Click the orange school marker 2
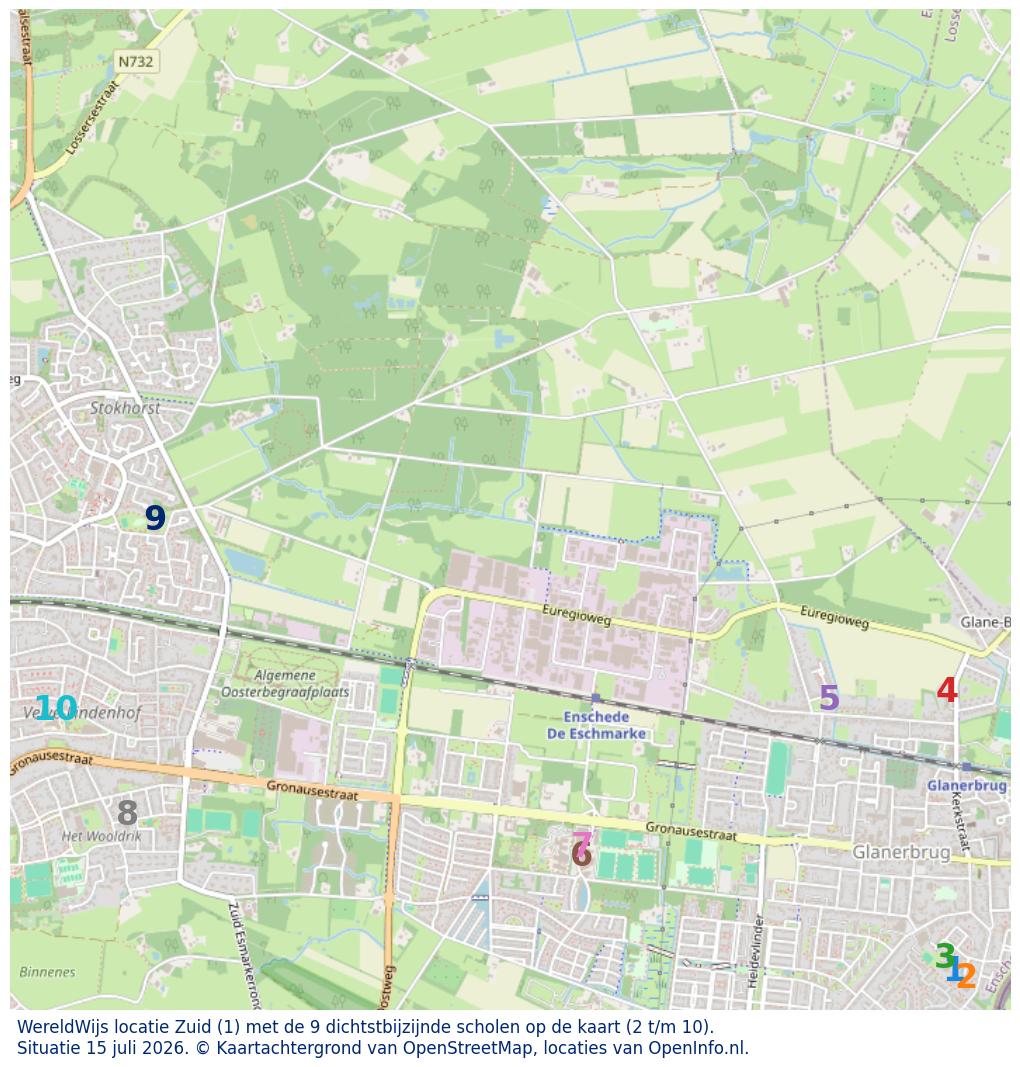1020x1067 pixels. (966, 976)
